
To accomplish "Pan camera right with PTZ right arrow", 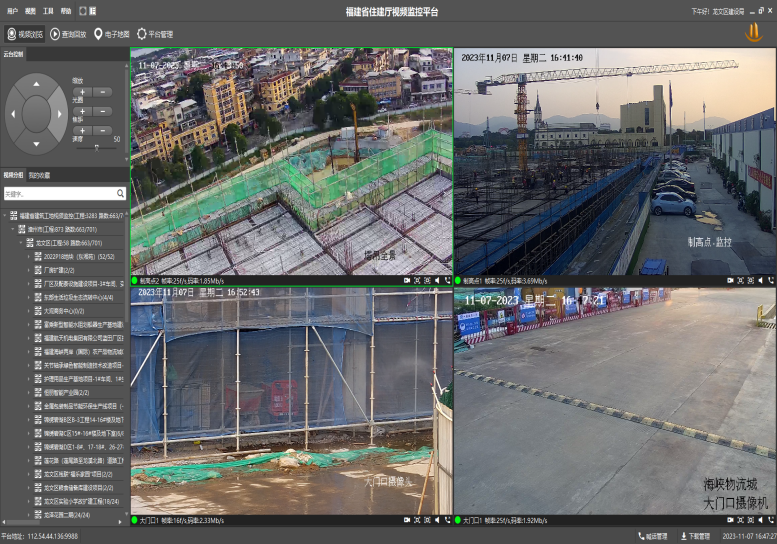I will 59,114.
